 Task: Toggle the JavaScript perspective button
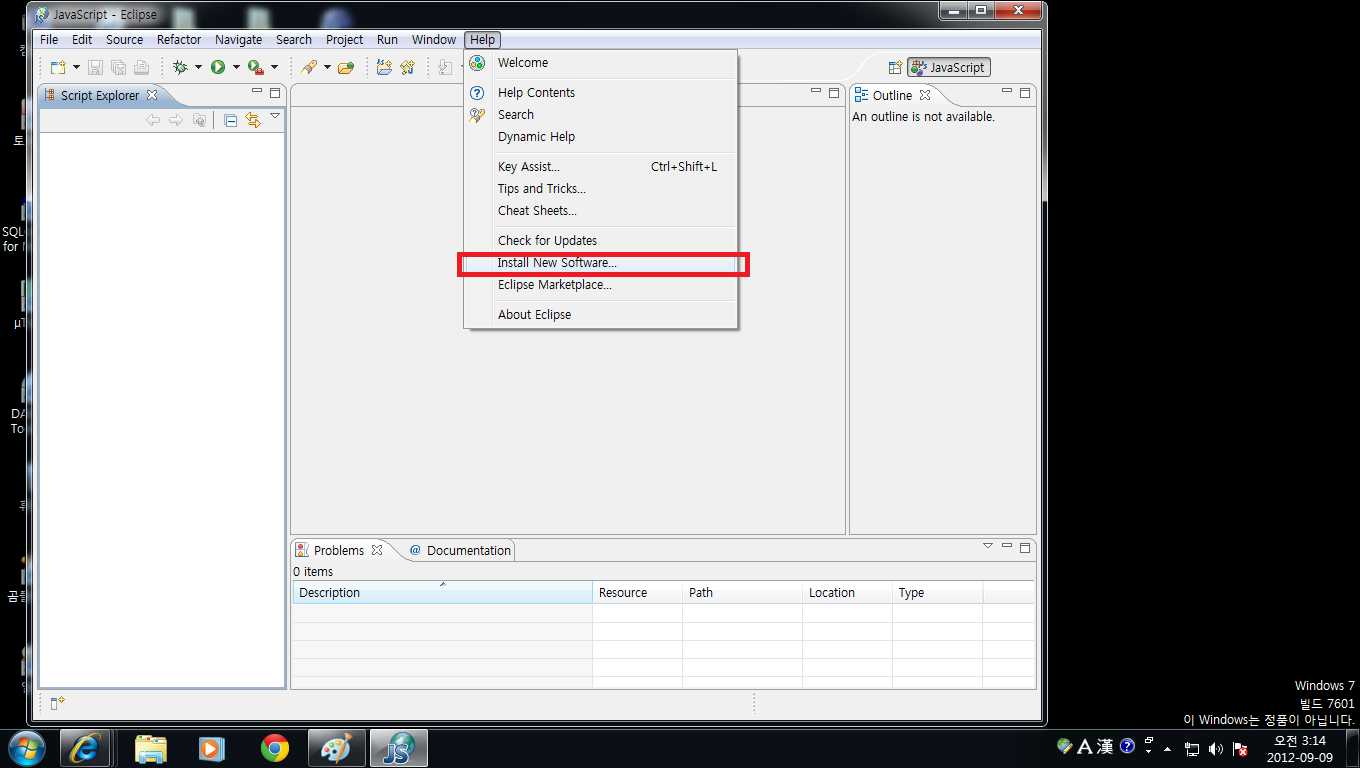(x=948, y=68)
